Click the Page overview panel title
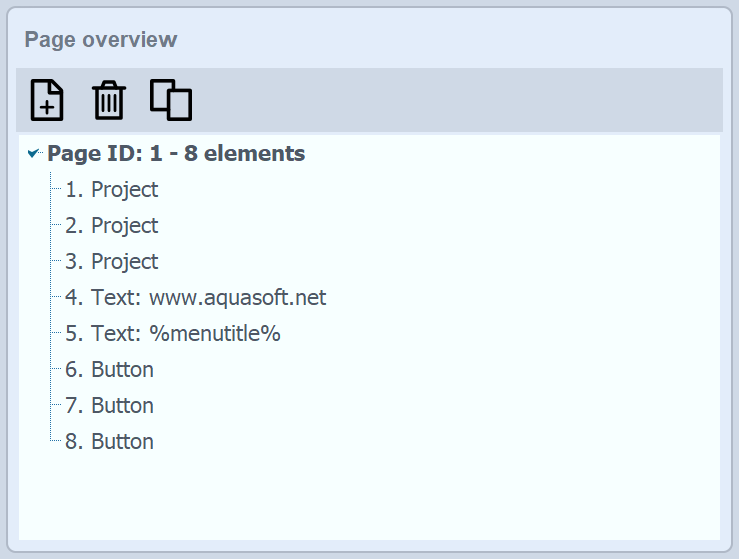 point(101,40)
